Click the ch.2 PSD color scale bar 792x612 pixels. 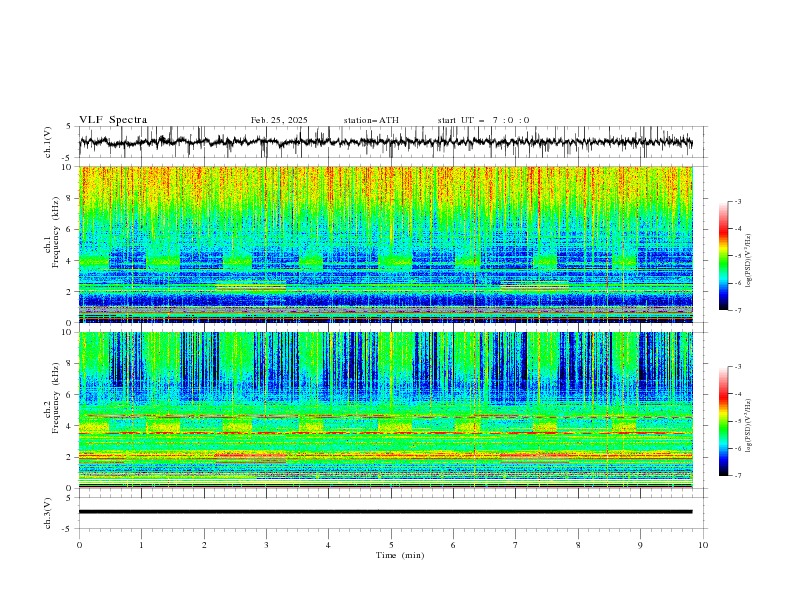tap(723, 421)
